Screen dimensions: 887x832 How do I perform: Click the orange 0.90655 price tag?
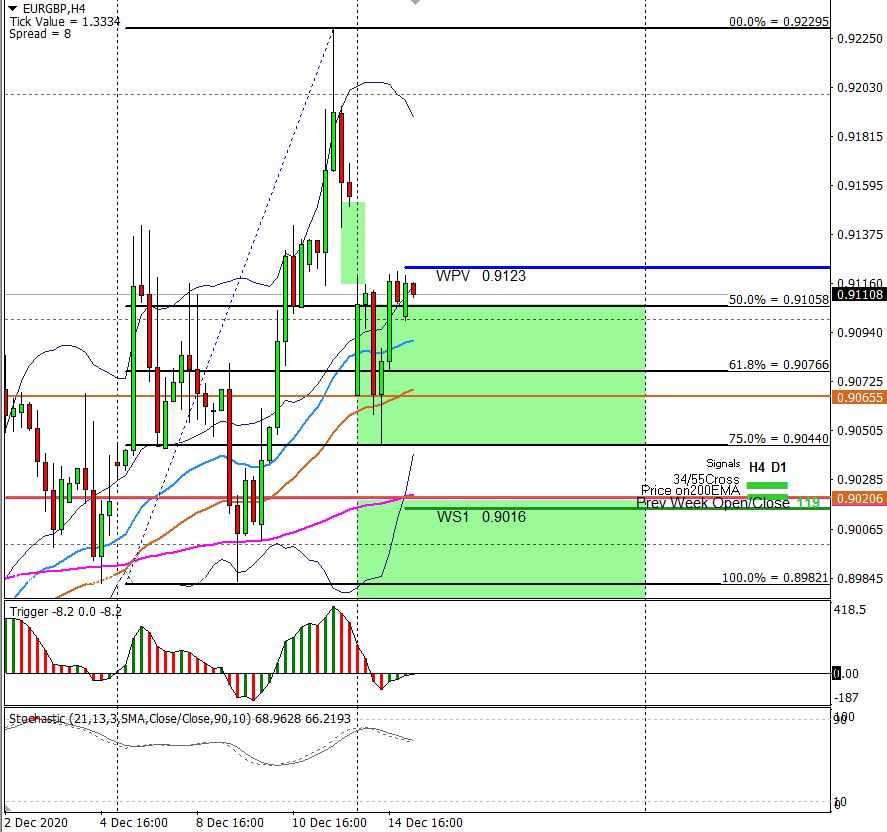[x=859, y=397]
